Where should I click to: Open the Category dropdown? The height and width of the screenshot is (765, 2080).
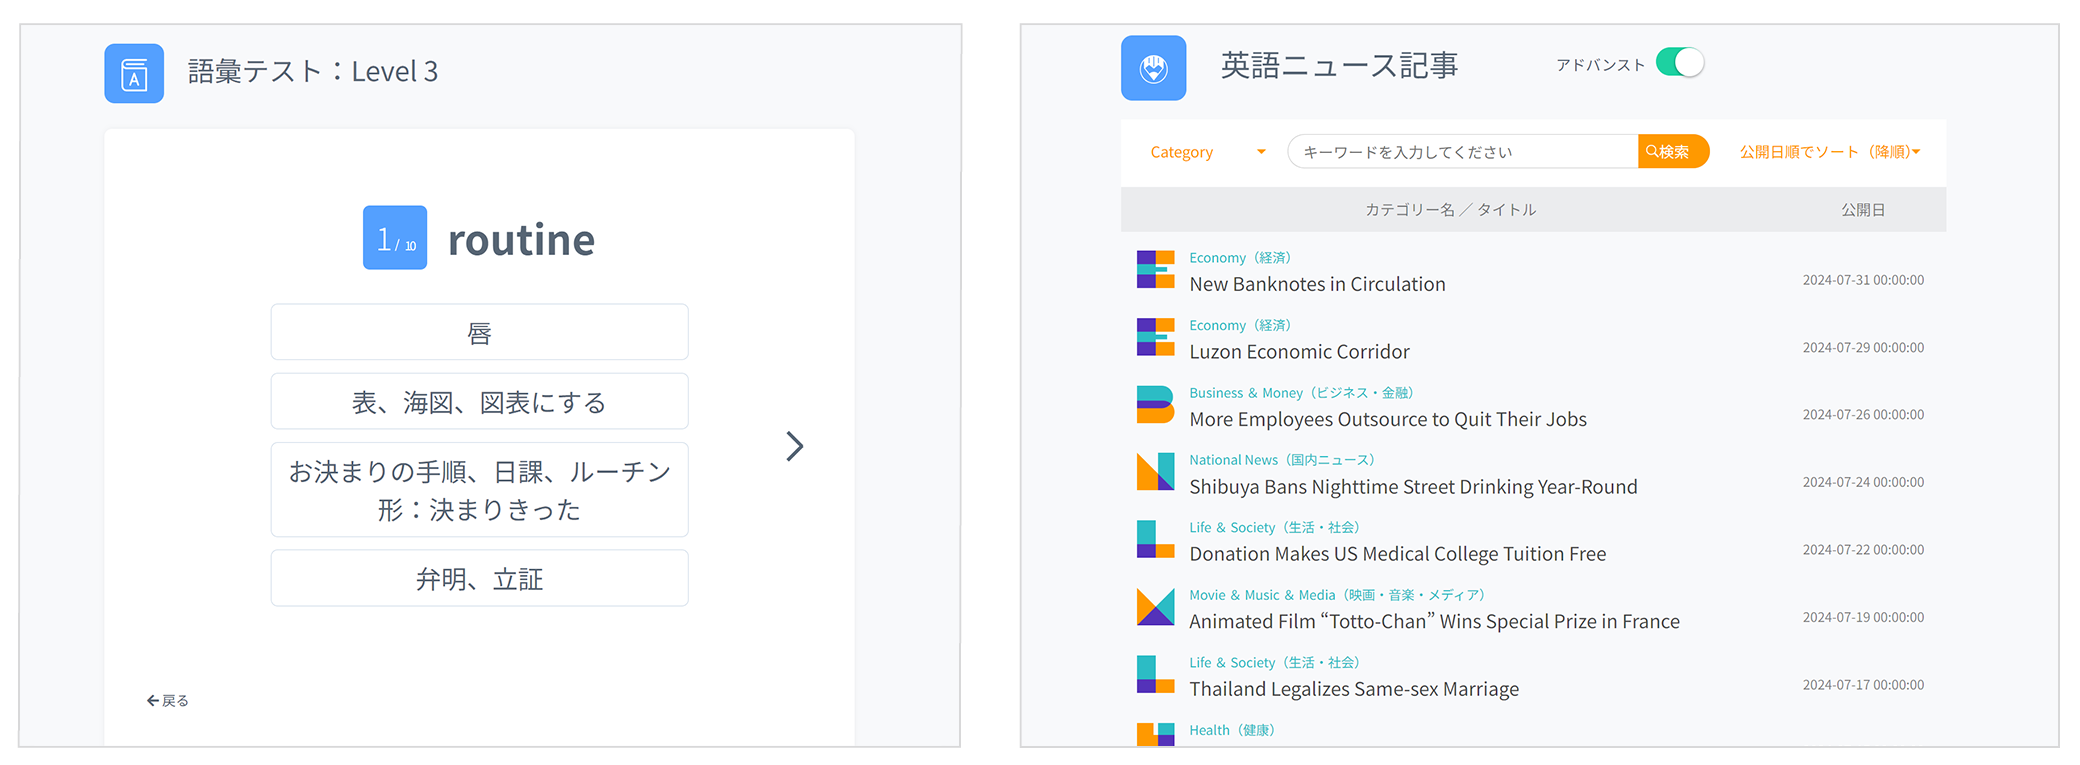pyautogui.click(x=1207, y=152)
